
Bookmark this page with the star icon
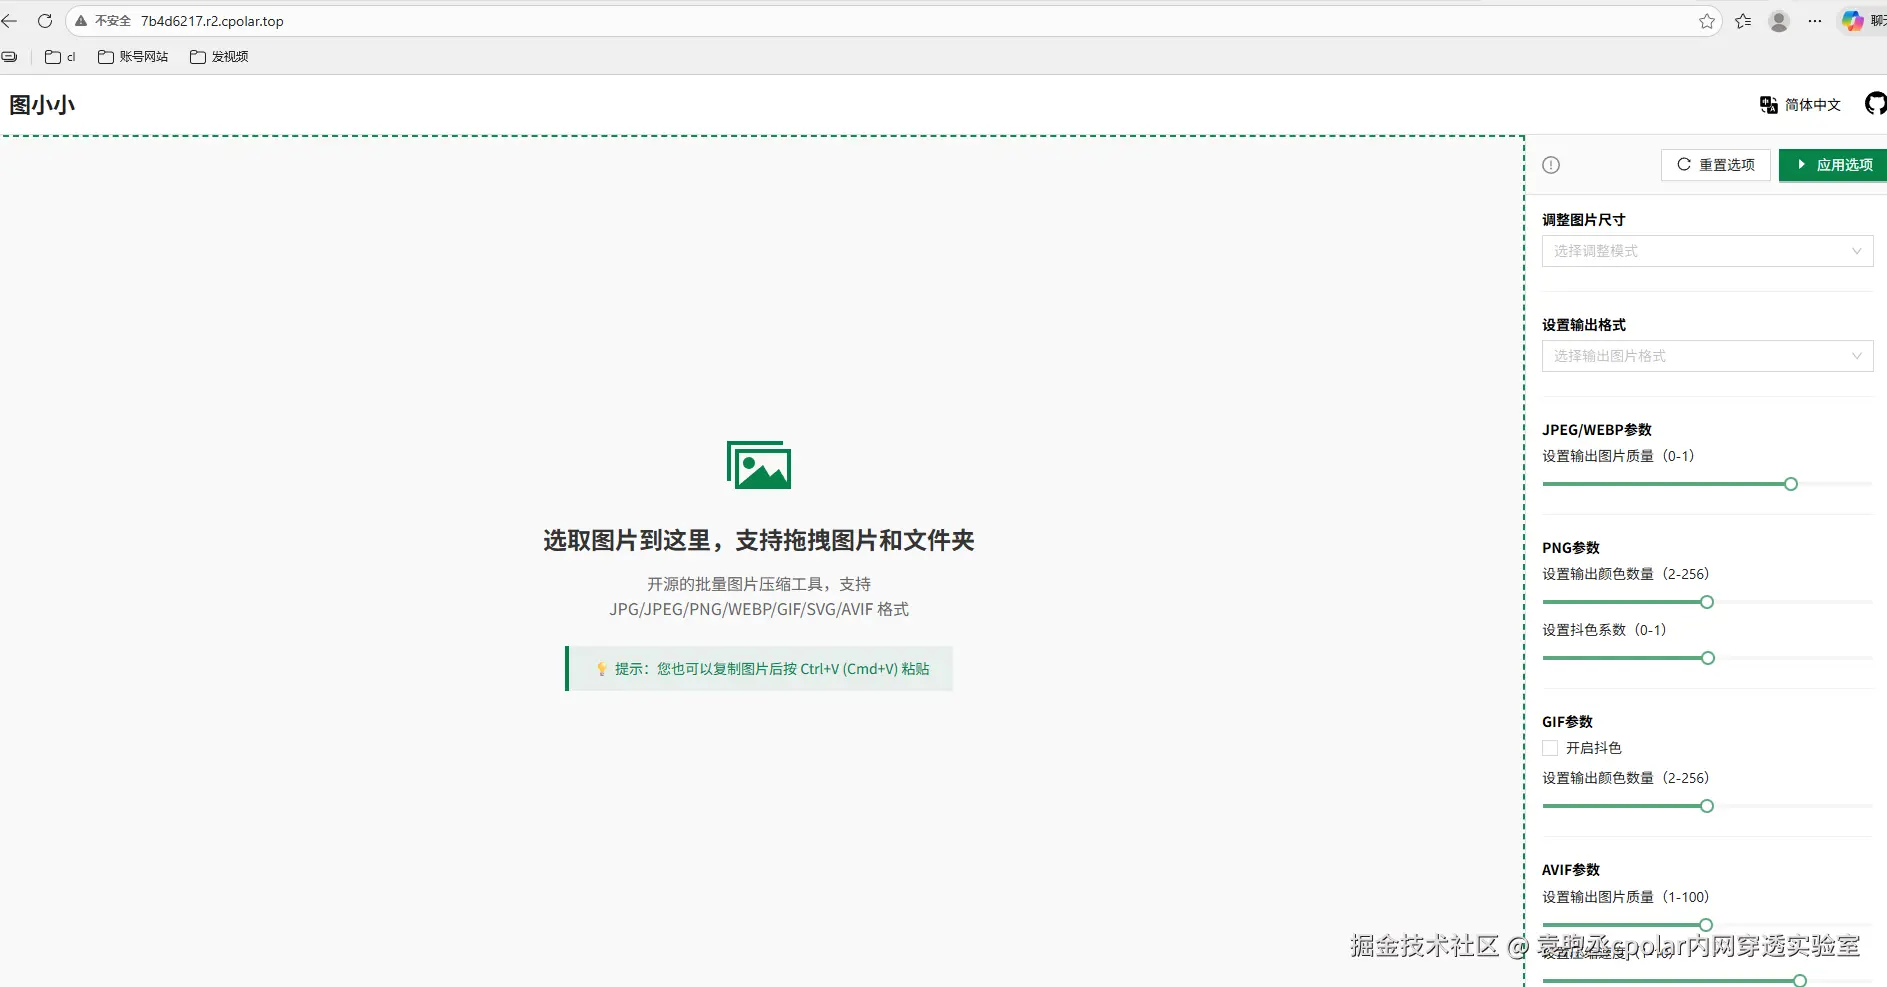point(1707,21)
